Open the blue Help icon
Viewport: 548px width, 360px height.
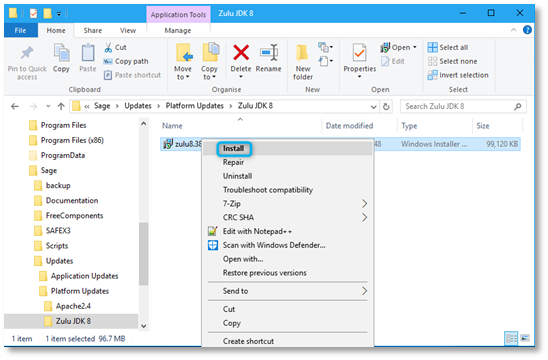pyautogui.click(x=527, y=30)
